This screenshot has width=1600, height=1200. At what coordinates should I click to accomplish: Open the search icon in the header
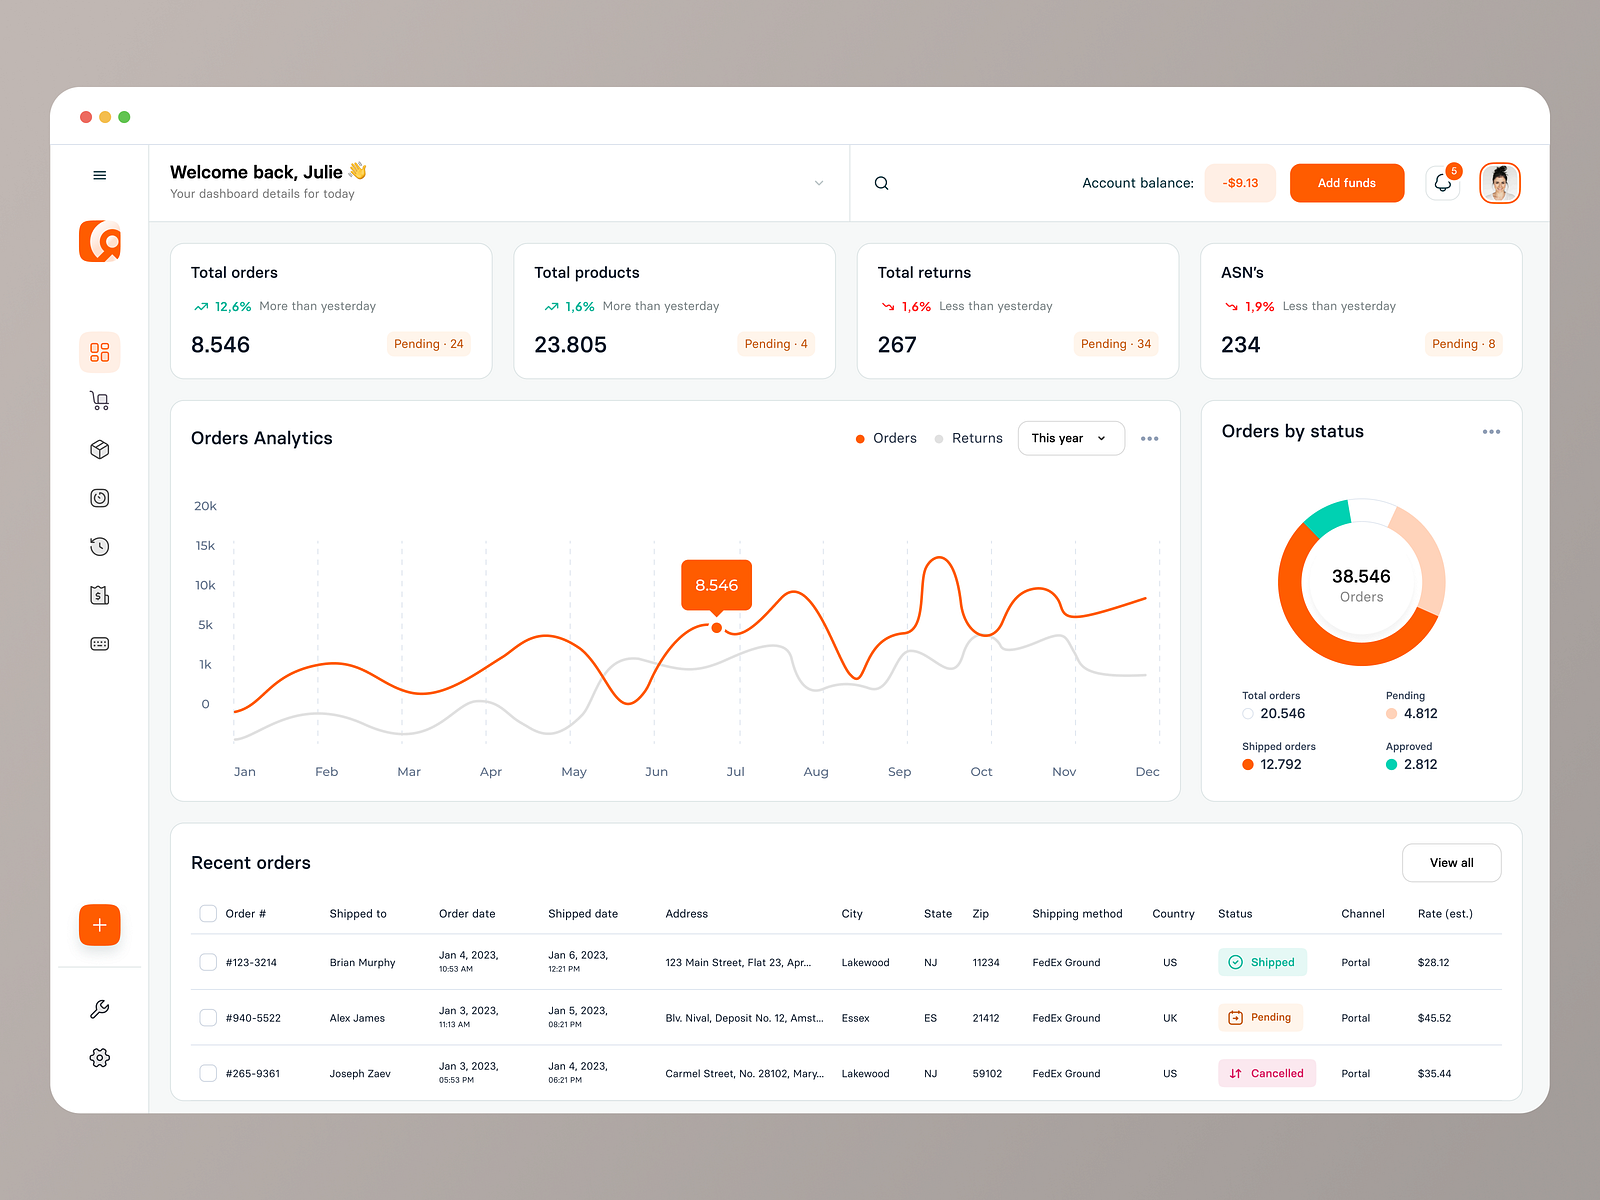881,183
